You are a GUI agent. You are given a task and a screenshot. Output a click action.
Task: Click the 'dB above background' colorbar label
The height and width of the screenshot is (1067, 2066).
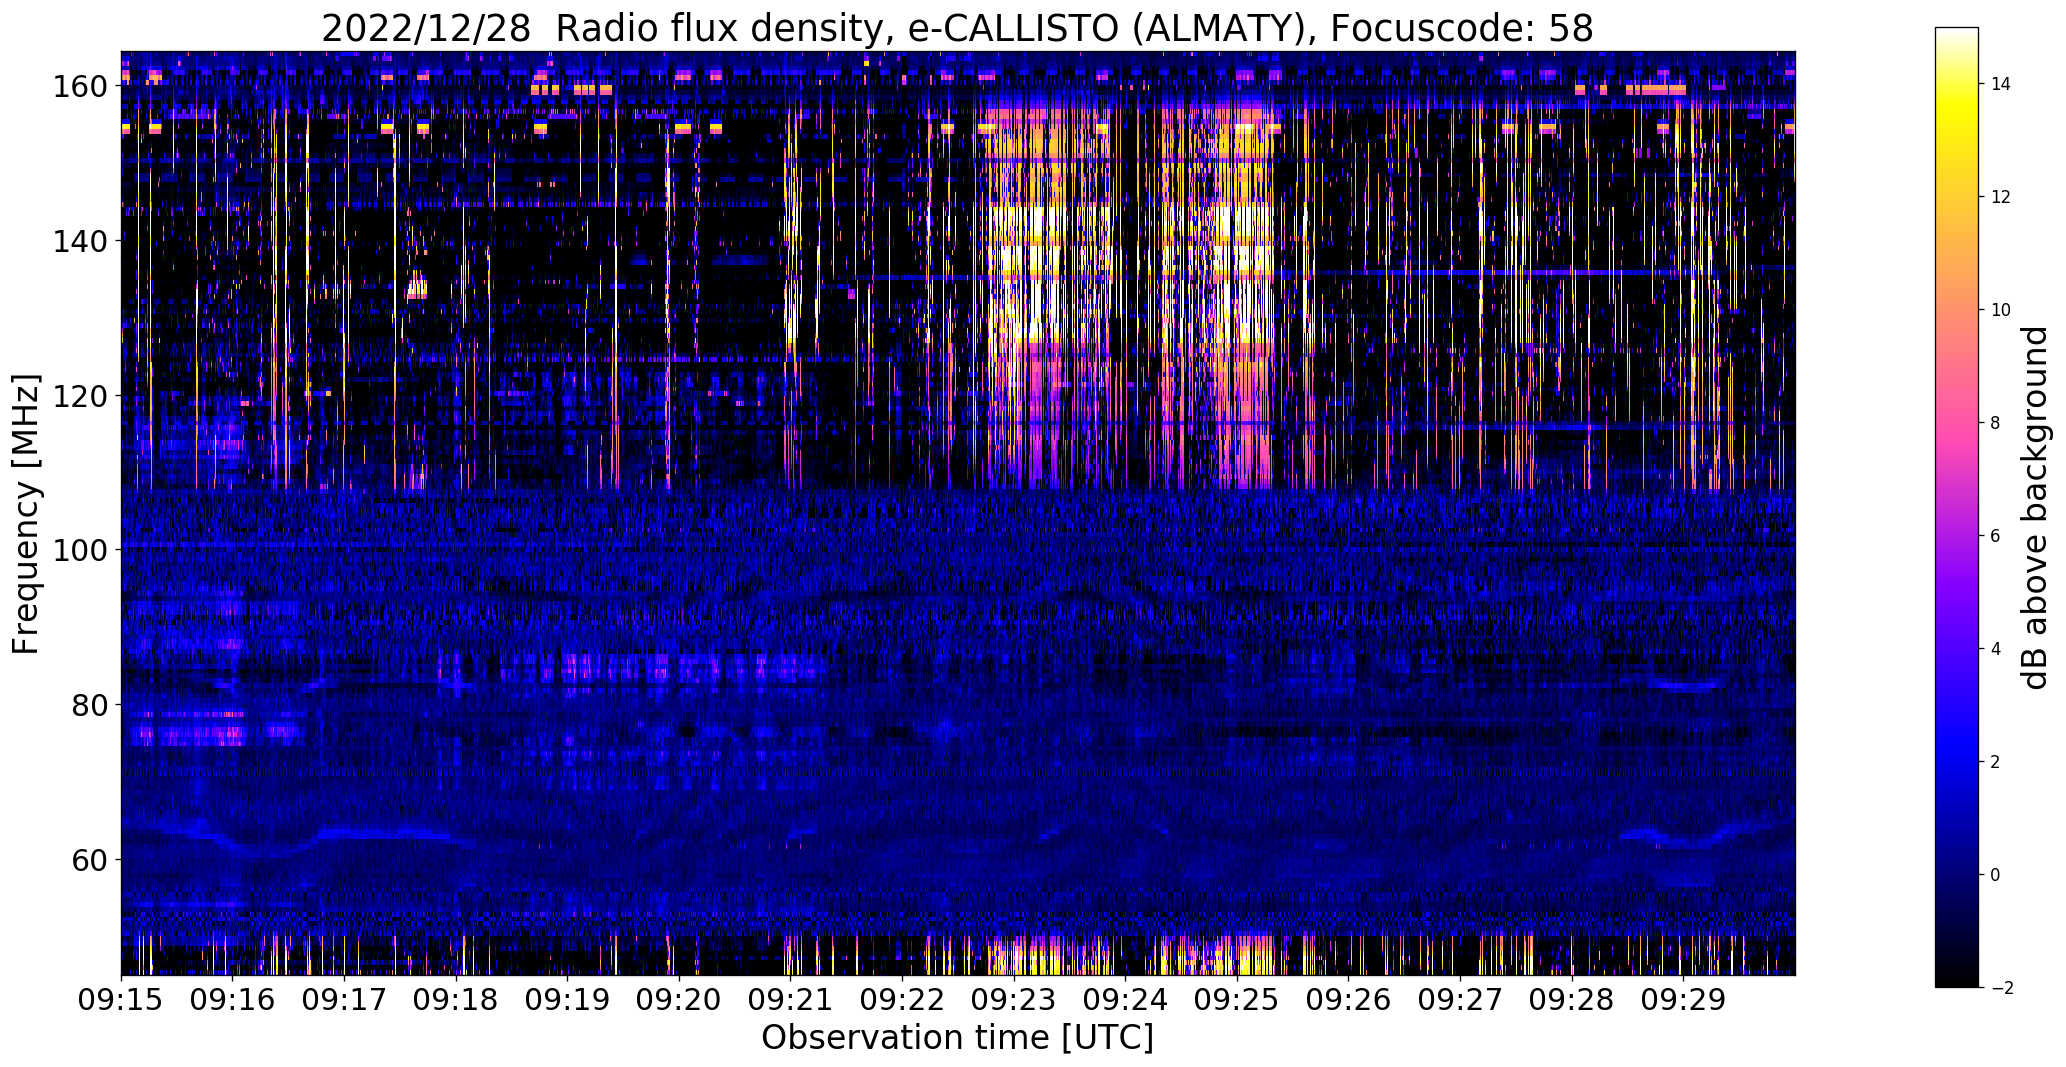pyautogui.click(x=2035, y=507)
